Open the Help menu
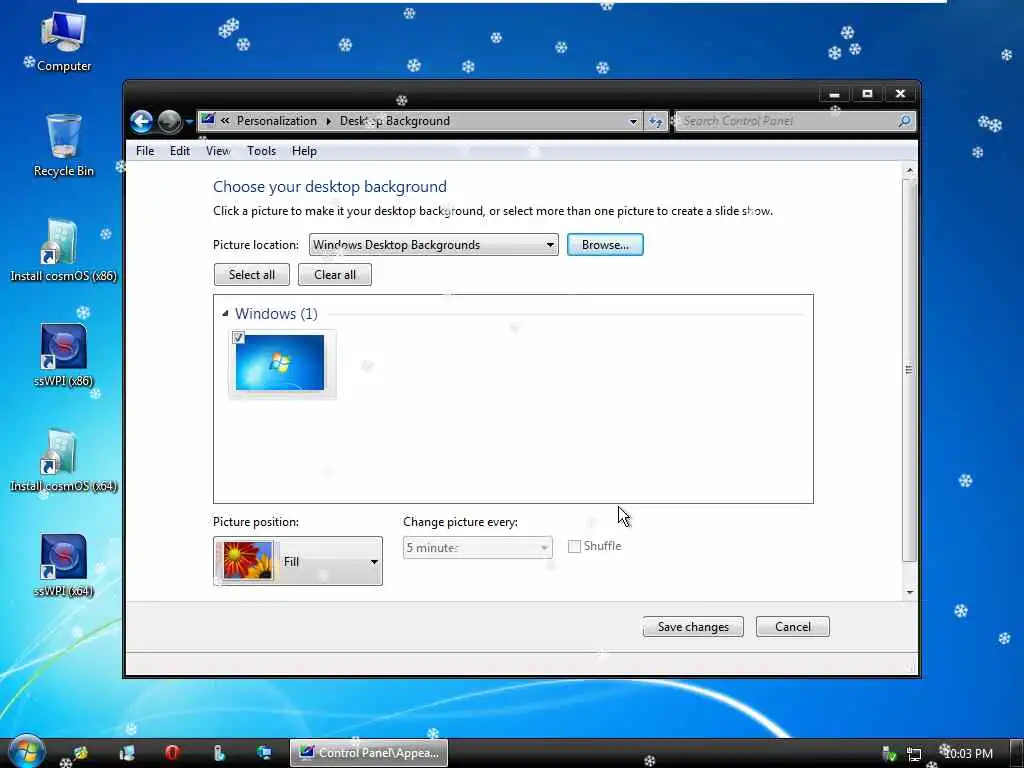 pos(304,151)
